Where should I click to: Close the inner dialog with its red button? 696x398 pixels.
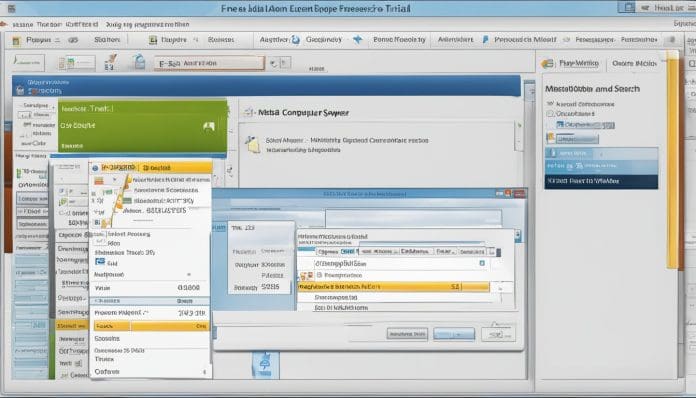click(x=519, y=193)
